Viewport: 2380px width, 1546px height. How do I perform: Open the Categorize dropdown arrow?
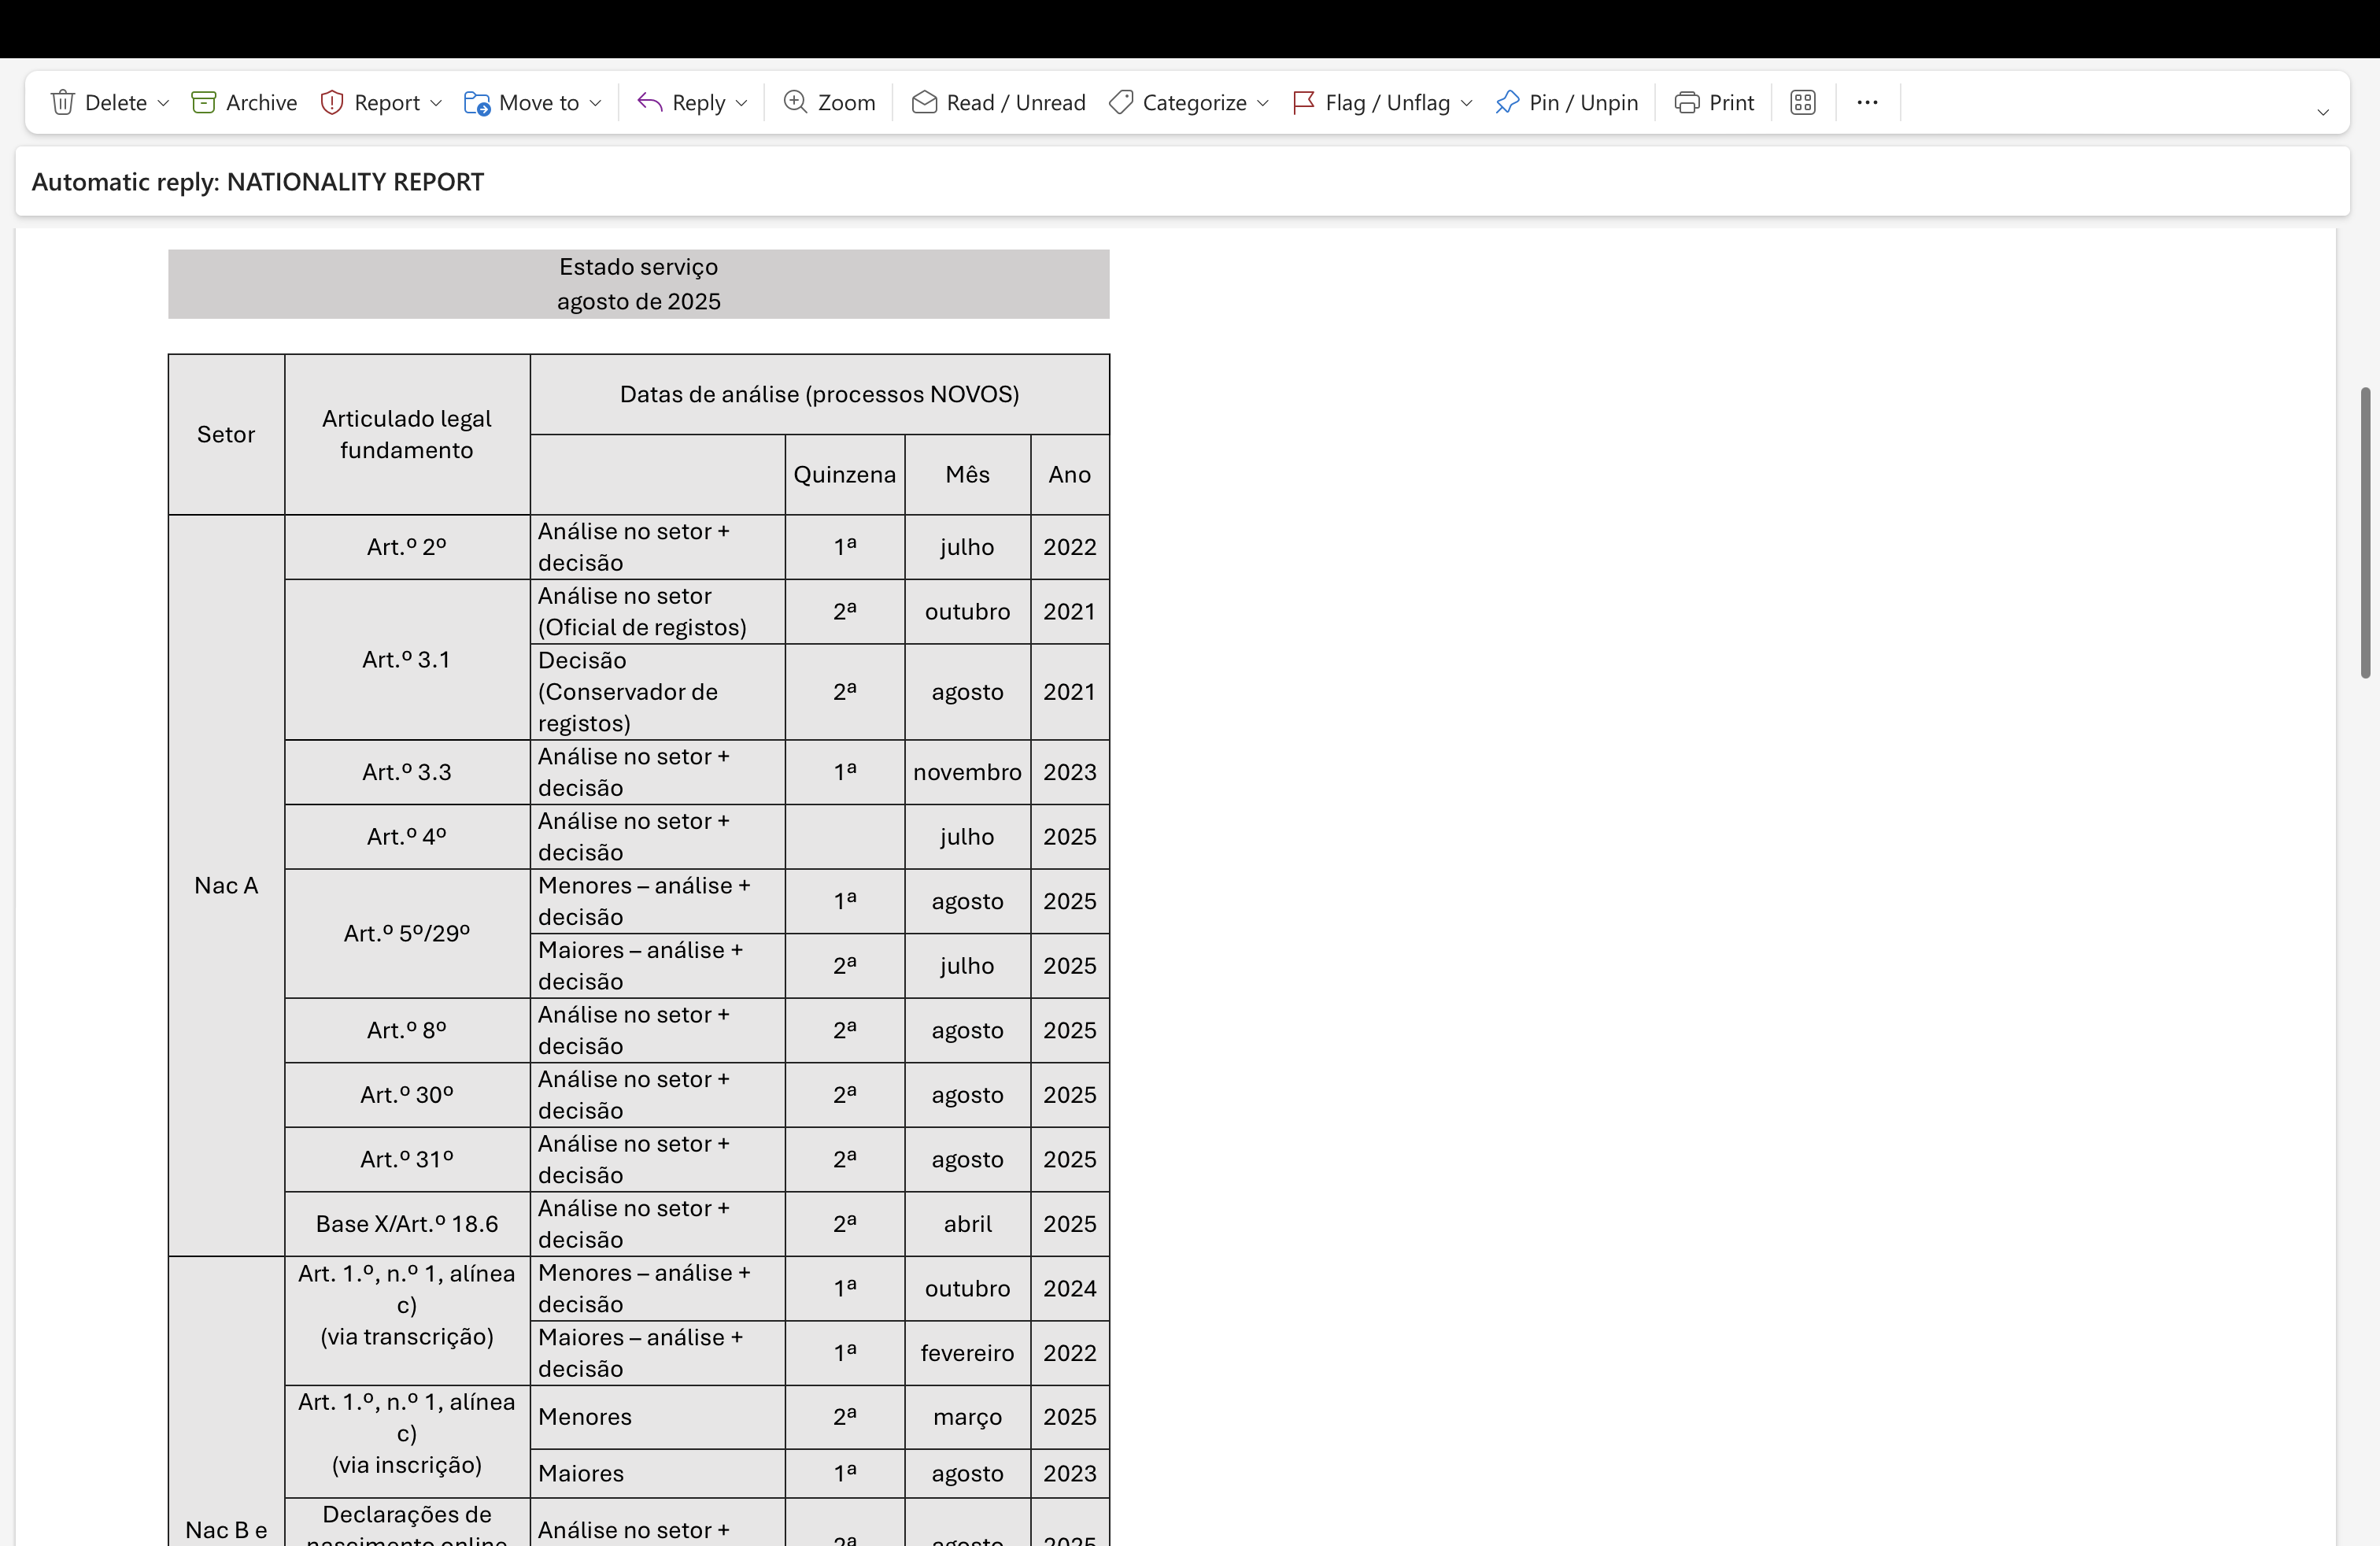click(1263, 103)
